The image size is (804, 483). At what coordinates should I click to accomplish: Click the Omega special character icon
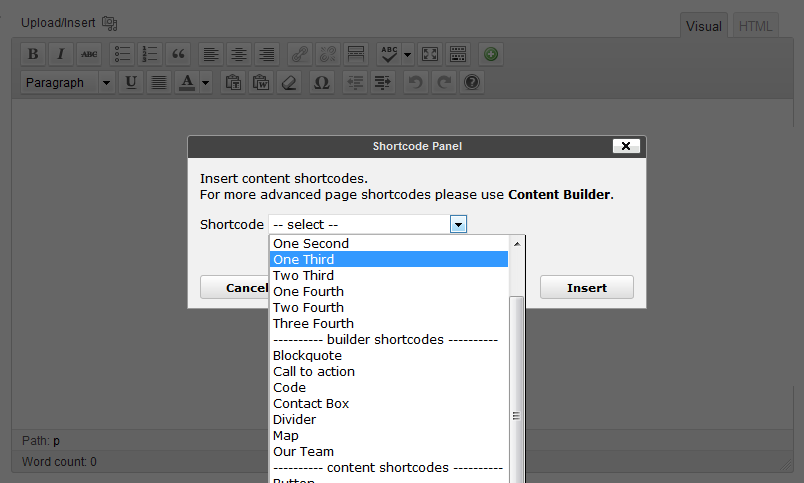[321, 83]
